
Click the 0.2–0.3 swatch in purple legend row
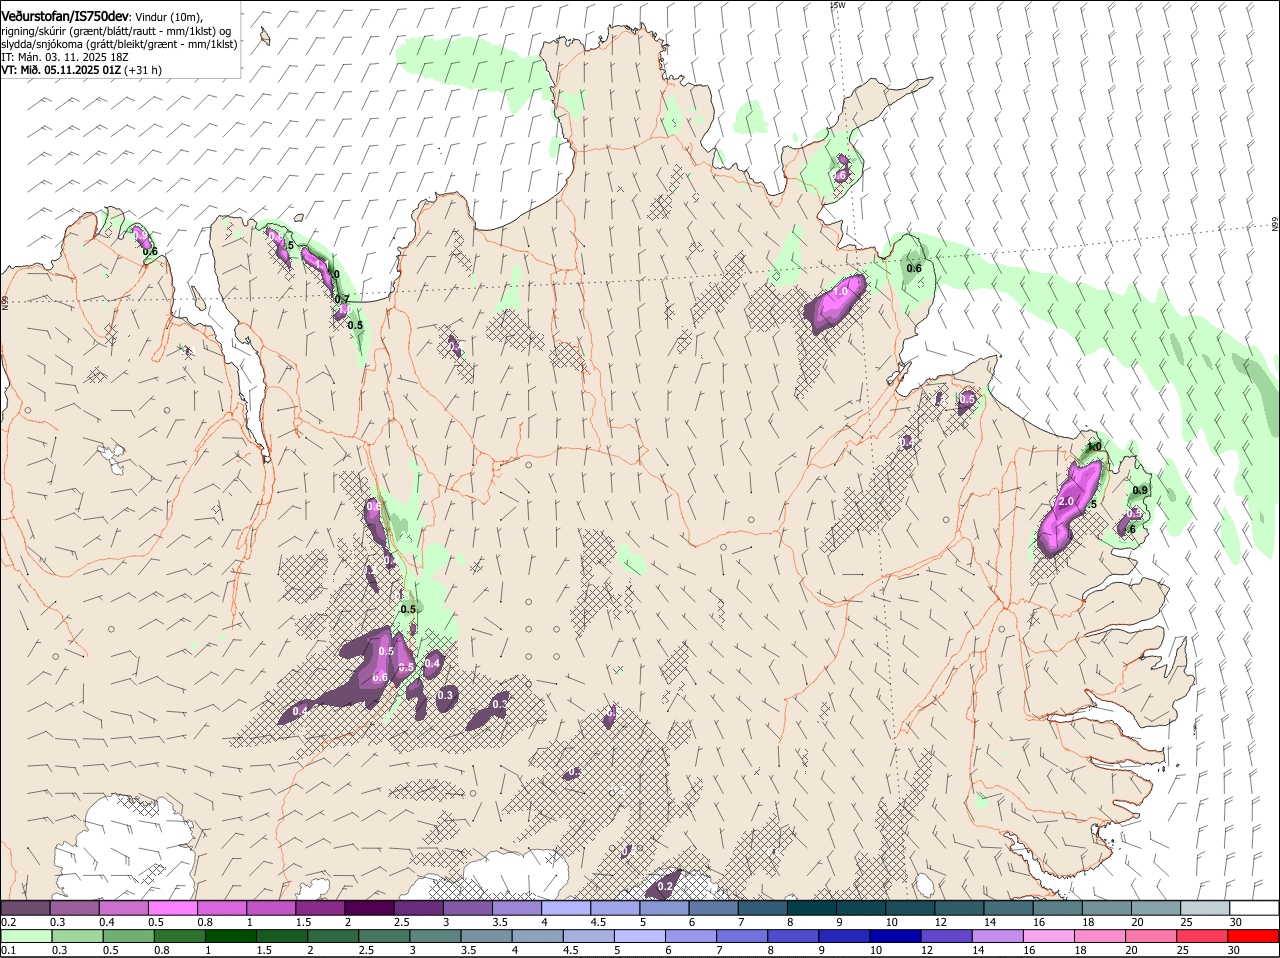[25, 907]
